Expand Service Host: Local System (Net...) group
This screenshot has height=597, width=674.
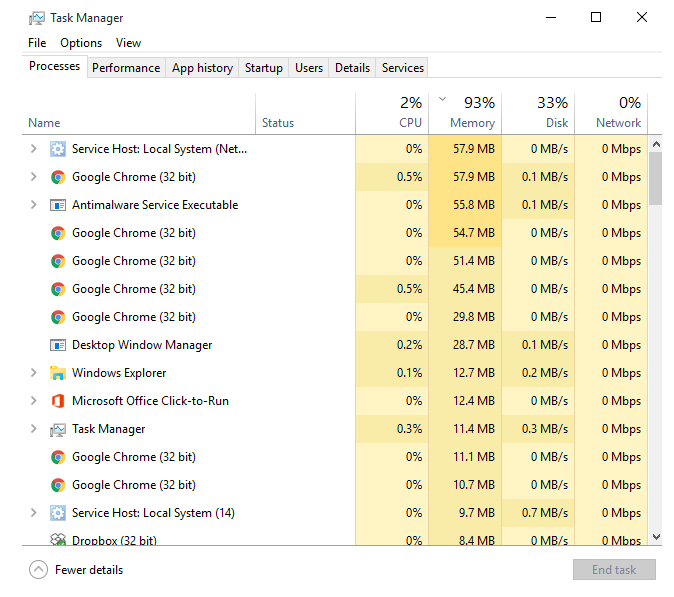coord(34,149)
